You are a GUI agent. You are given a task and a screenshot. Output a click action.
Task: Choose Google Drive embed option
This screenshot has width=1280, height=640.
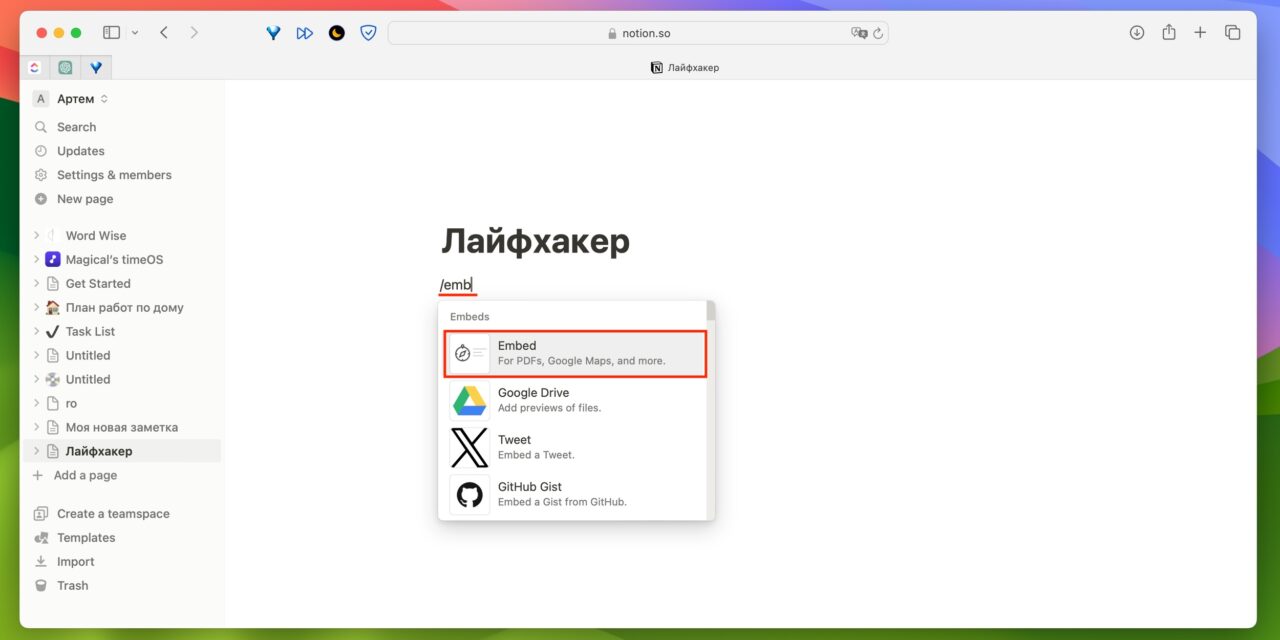(575, 400)
